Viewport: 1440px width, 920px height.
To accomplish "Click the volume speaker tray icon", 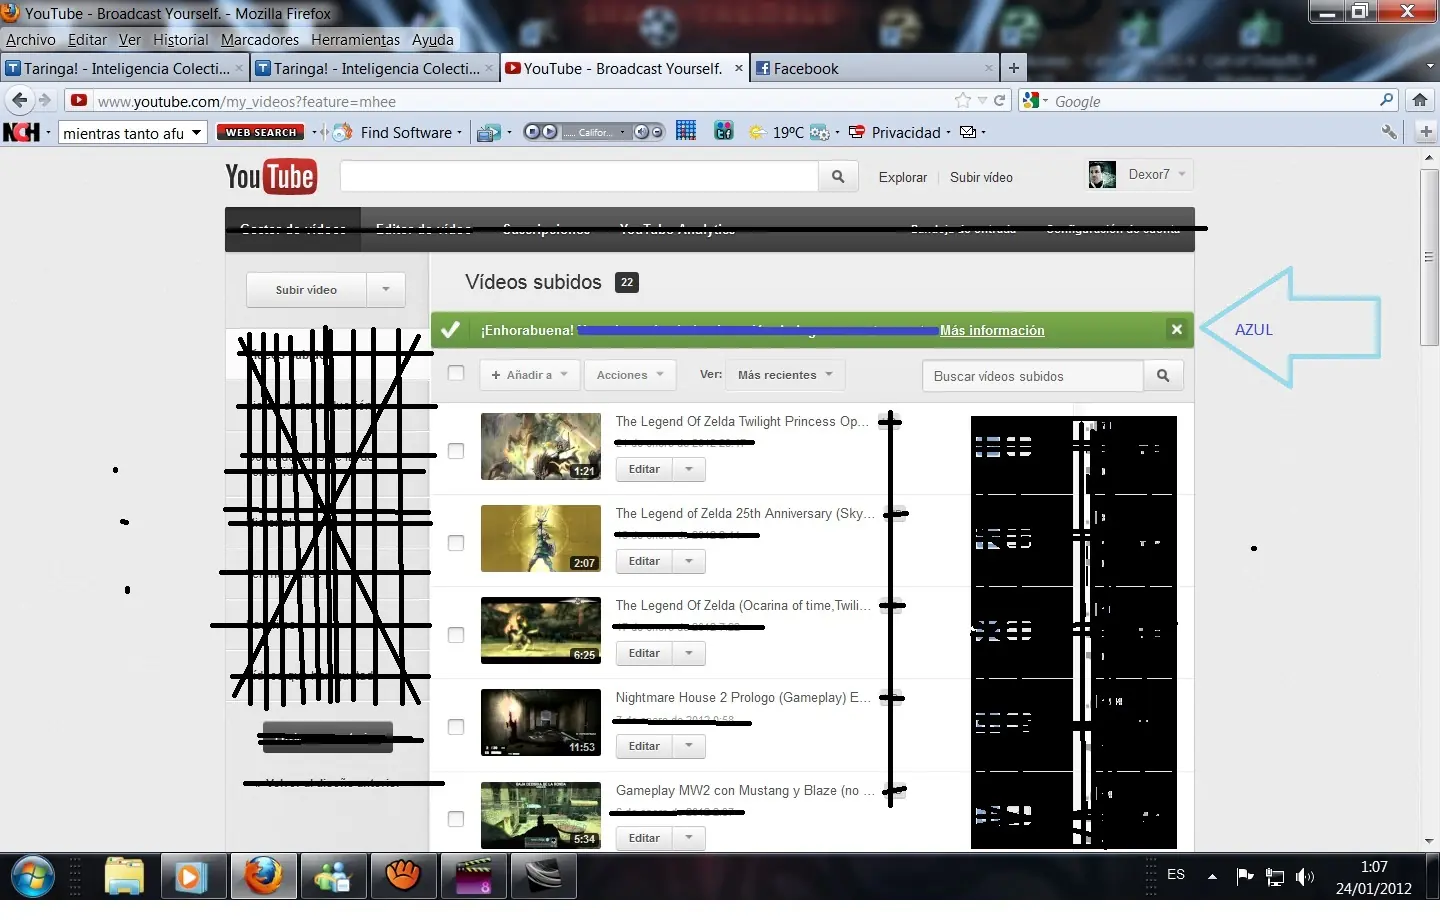I will (x=1305, y=877).
